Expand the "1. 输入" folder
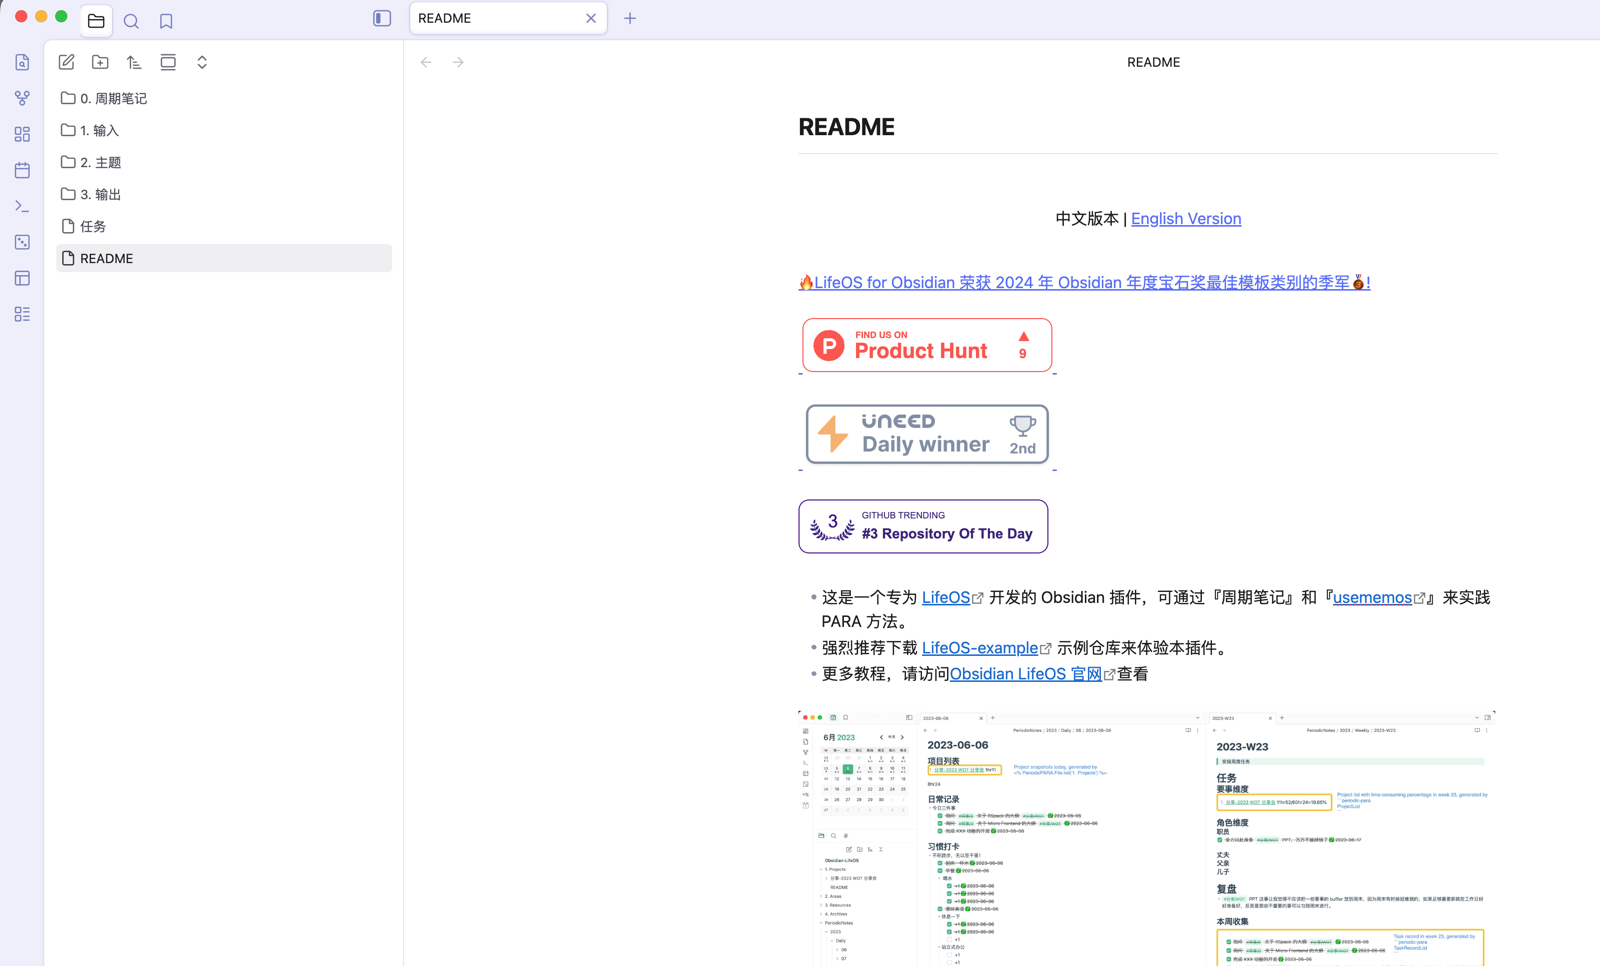 (224, 130)
